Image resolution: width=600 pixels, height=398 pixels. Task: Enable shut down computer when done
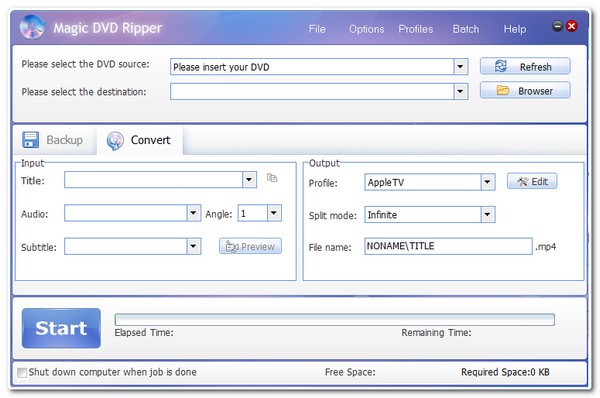pyautogui.click(x=22, y=372)
